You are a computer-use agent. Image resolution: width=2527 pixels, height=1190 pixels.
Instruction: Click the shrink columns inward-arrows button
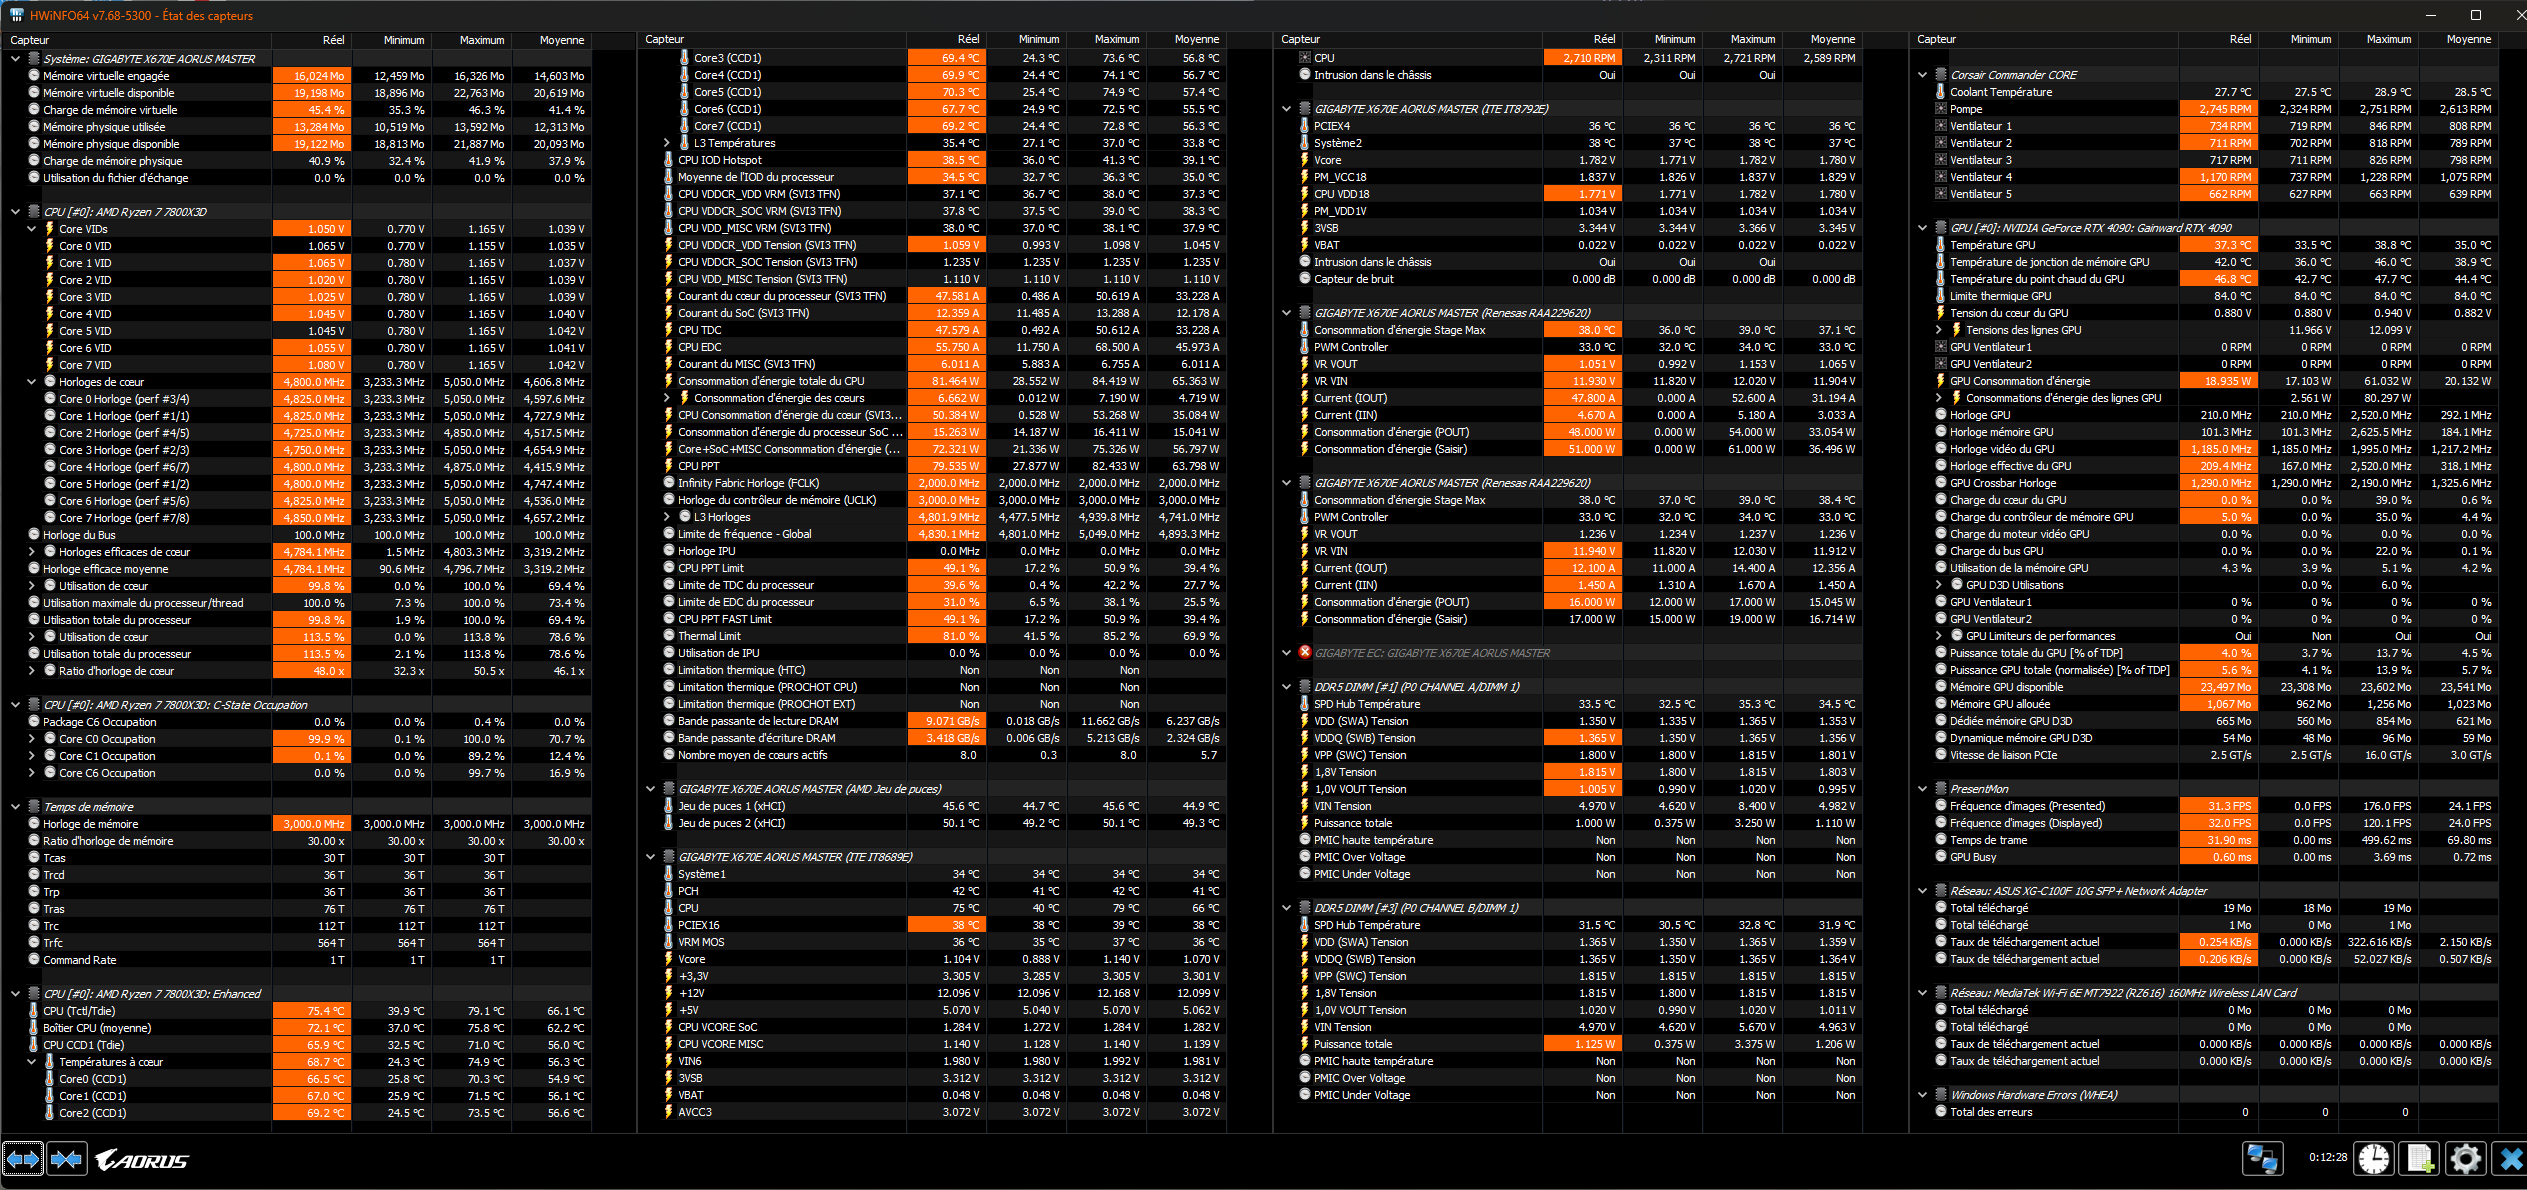point(66,1159)
